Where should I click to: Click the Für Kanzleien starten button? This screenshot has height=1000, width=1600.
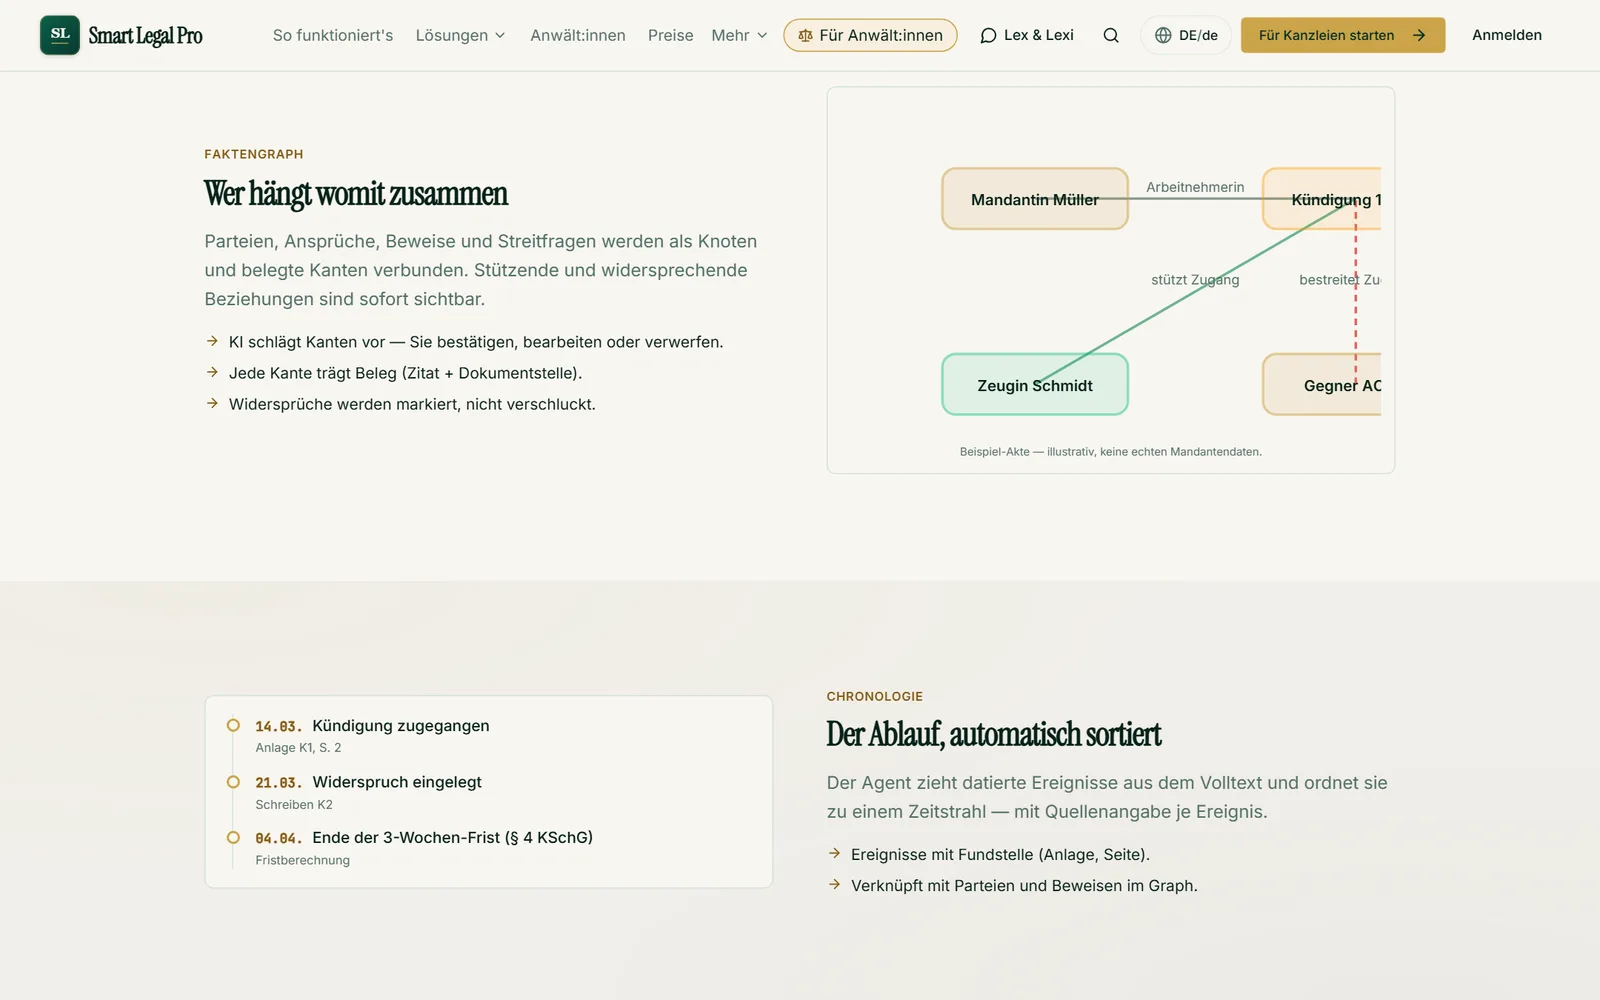pos(1343,35)
